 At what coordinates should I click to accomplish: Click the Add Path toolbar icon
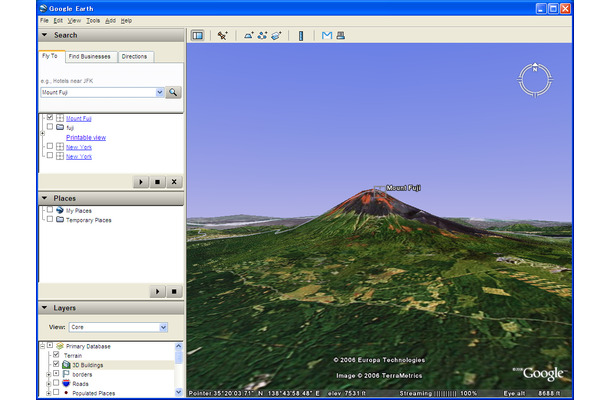[262, 35]
